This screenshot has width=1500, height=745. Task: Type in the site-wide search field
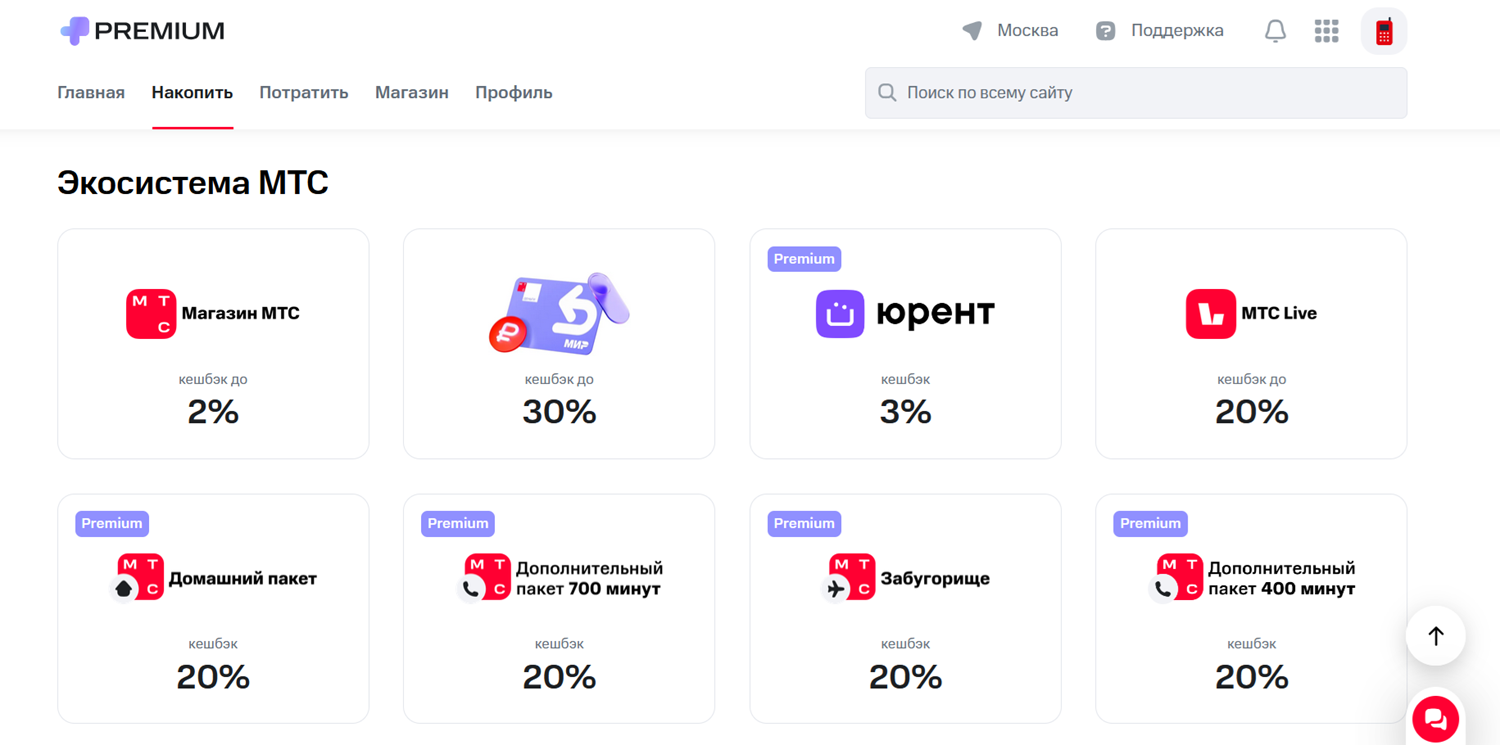[1150, 93]
